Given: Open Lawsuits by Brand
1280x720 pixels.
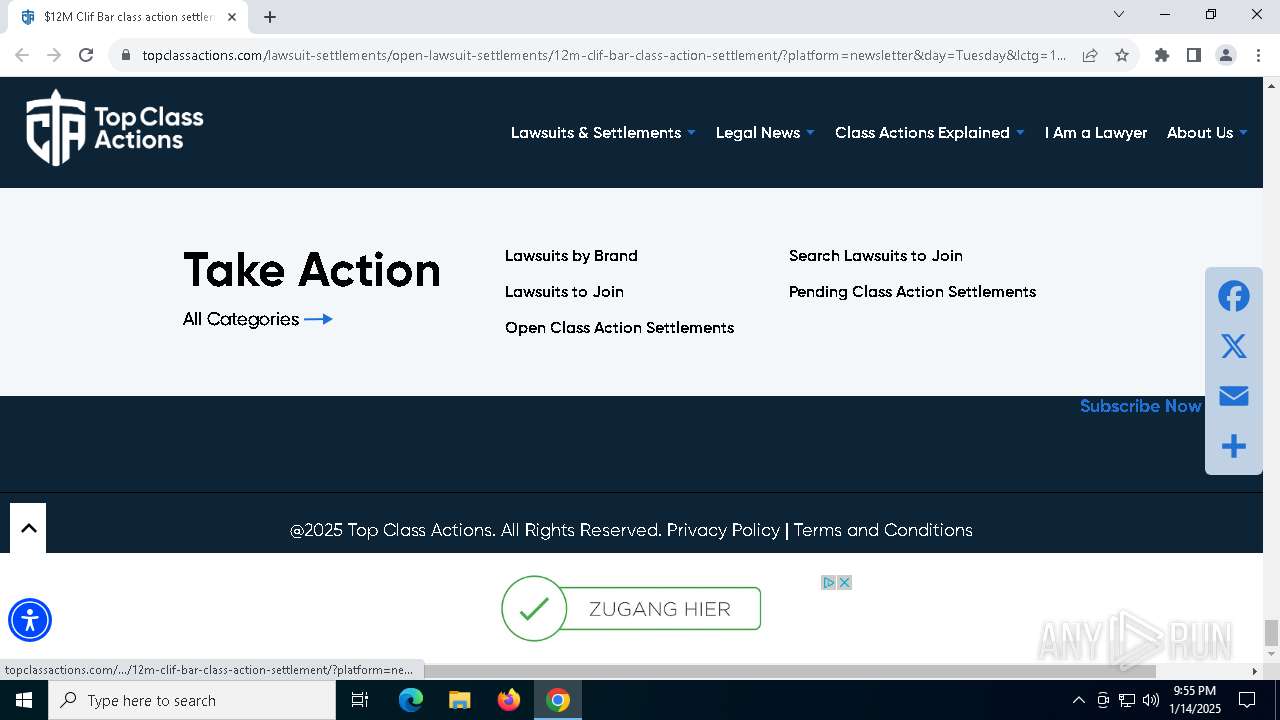Looking at the screenshot, I should pyautogui.click(x=571, y=256).
